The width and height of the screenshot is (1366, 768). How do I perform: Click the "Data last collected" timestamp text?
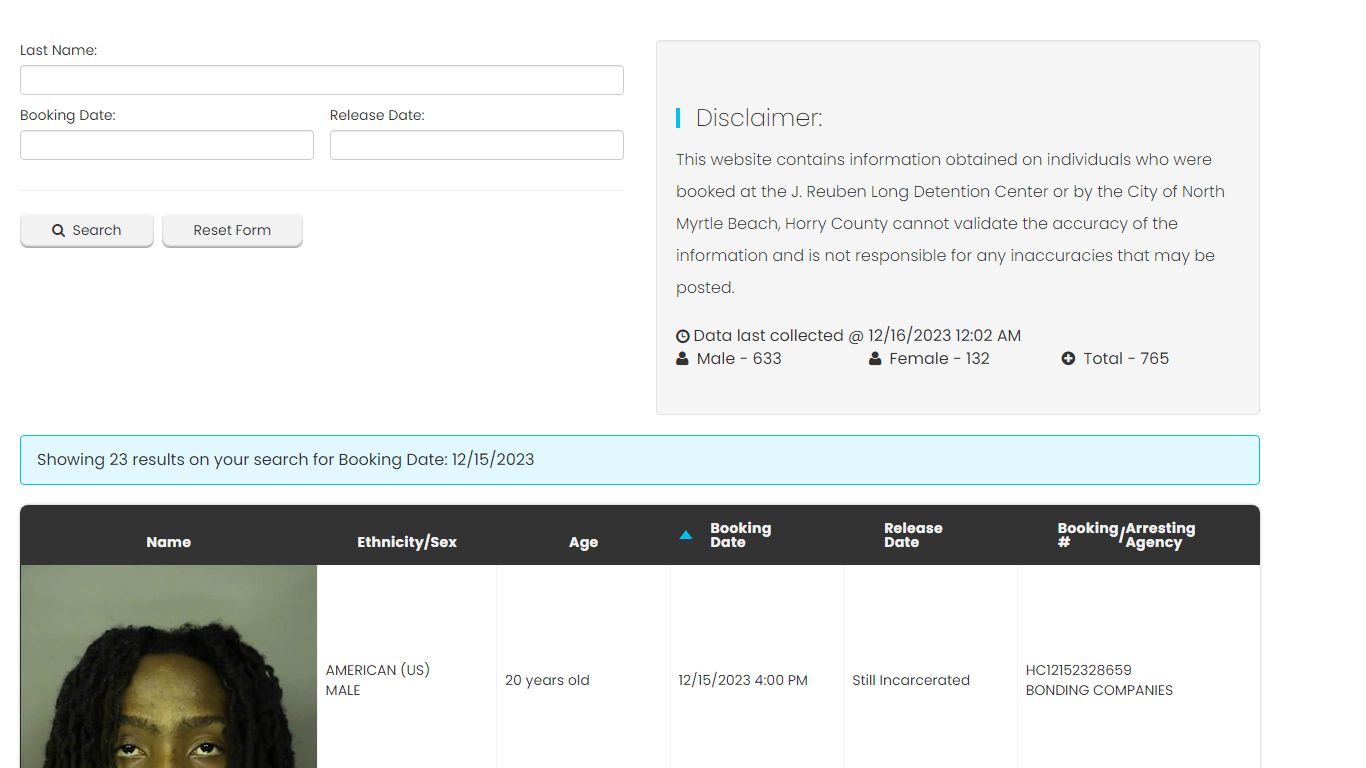pyautogui.click(x=857, y=336)
